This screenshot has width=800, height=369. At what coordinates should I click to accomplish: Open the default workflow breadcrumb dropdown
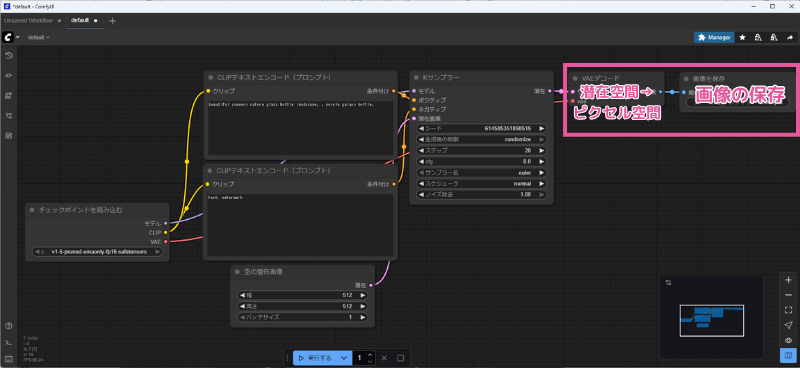[x=39, y=37]
